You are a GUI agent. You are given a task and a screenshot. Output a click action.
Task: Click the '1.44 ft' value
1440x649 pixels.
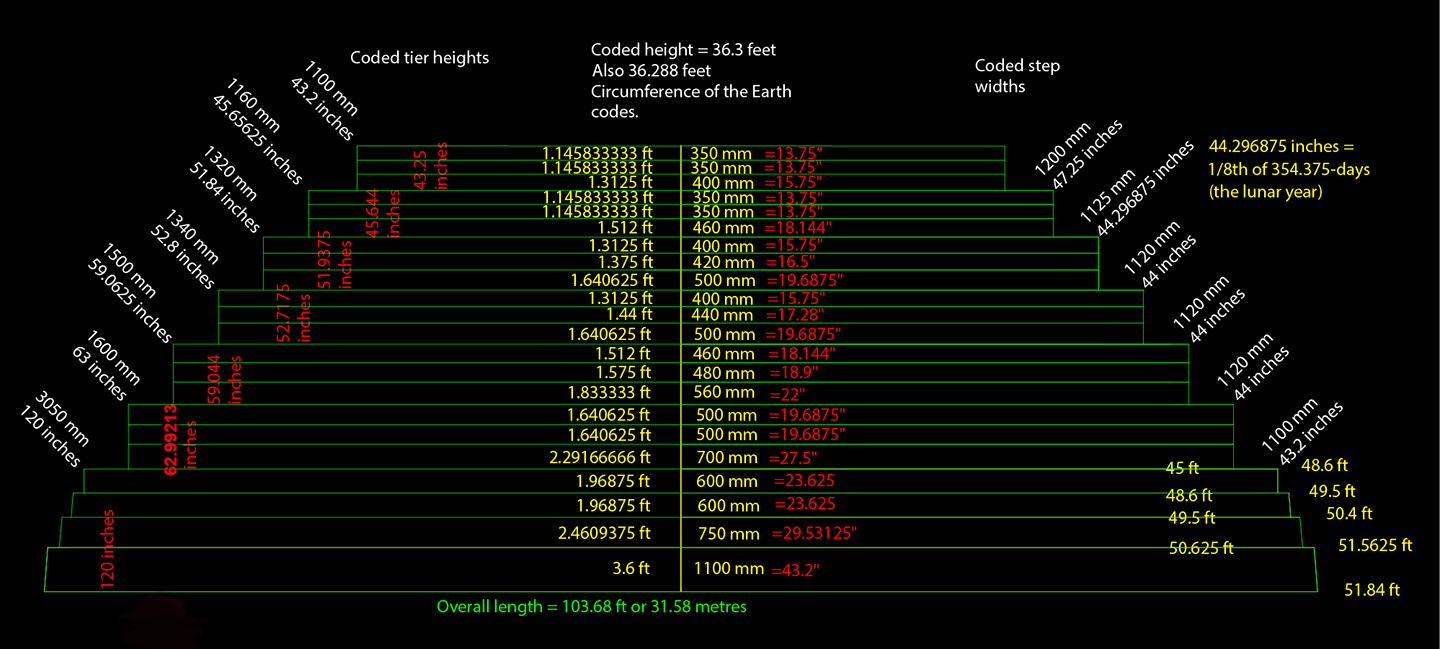628,314
